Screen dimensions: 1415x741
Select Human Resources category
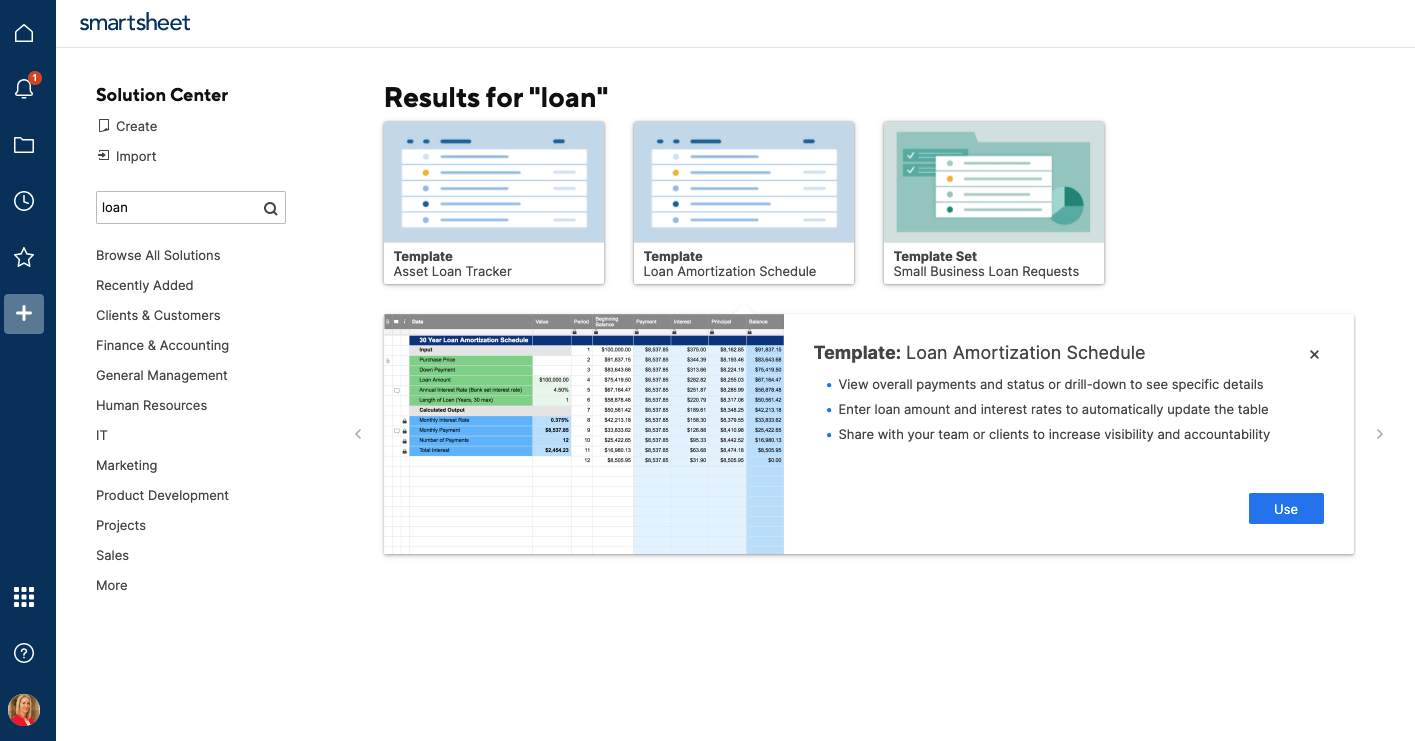(152, 405)
